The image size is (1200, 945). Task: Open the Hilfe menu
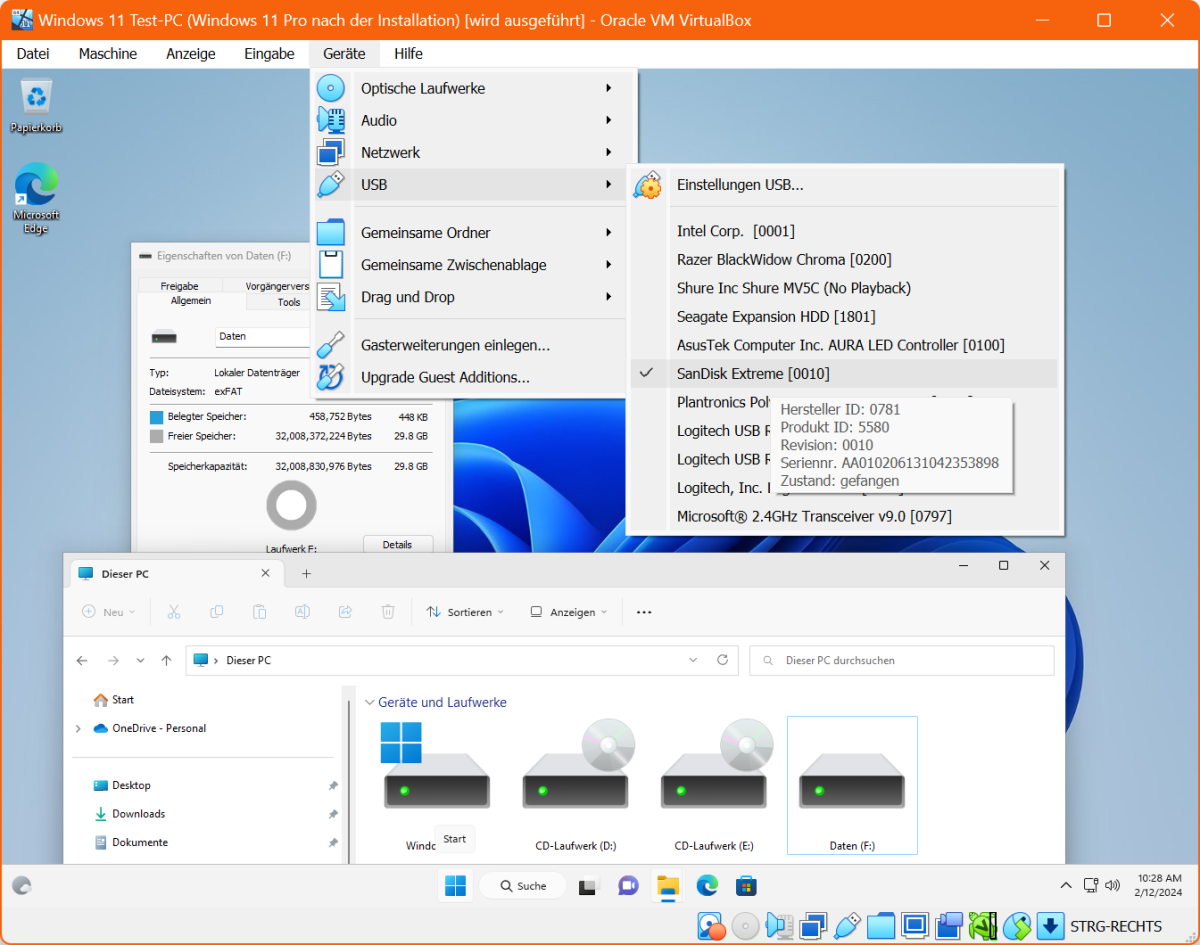[x=407, y=53]
